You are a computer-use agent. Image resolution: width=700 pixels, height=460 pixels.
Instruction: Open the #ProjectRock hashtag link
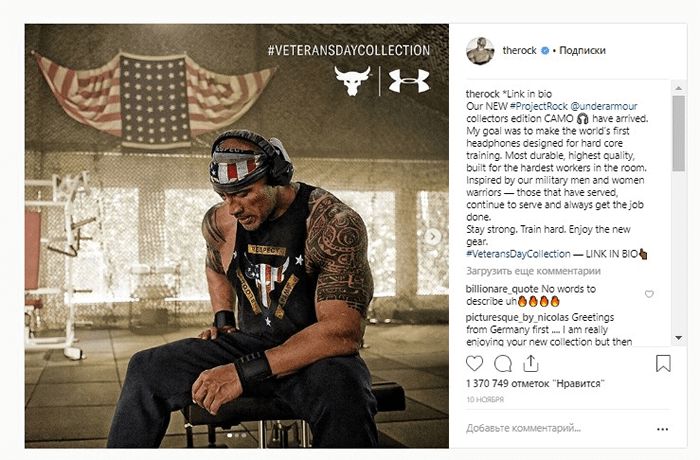[539, 105]
